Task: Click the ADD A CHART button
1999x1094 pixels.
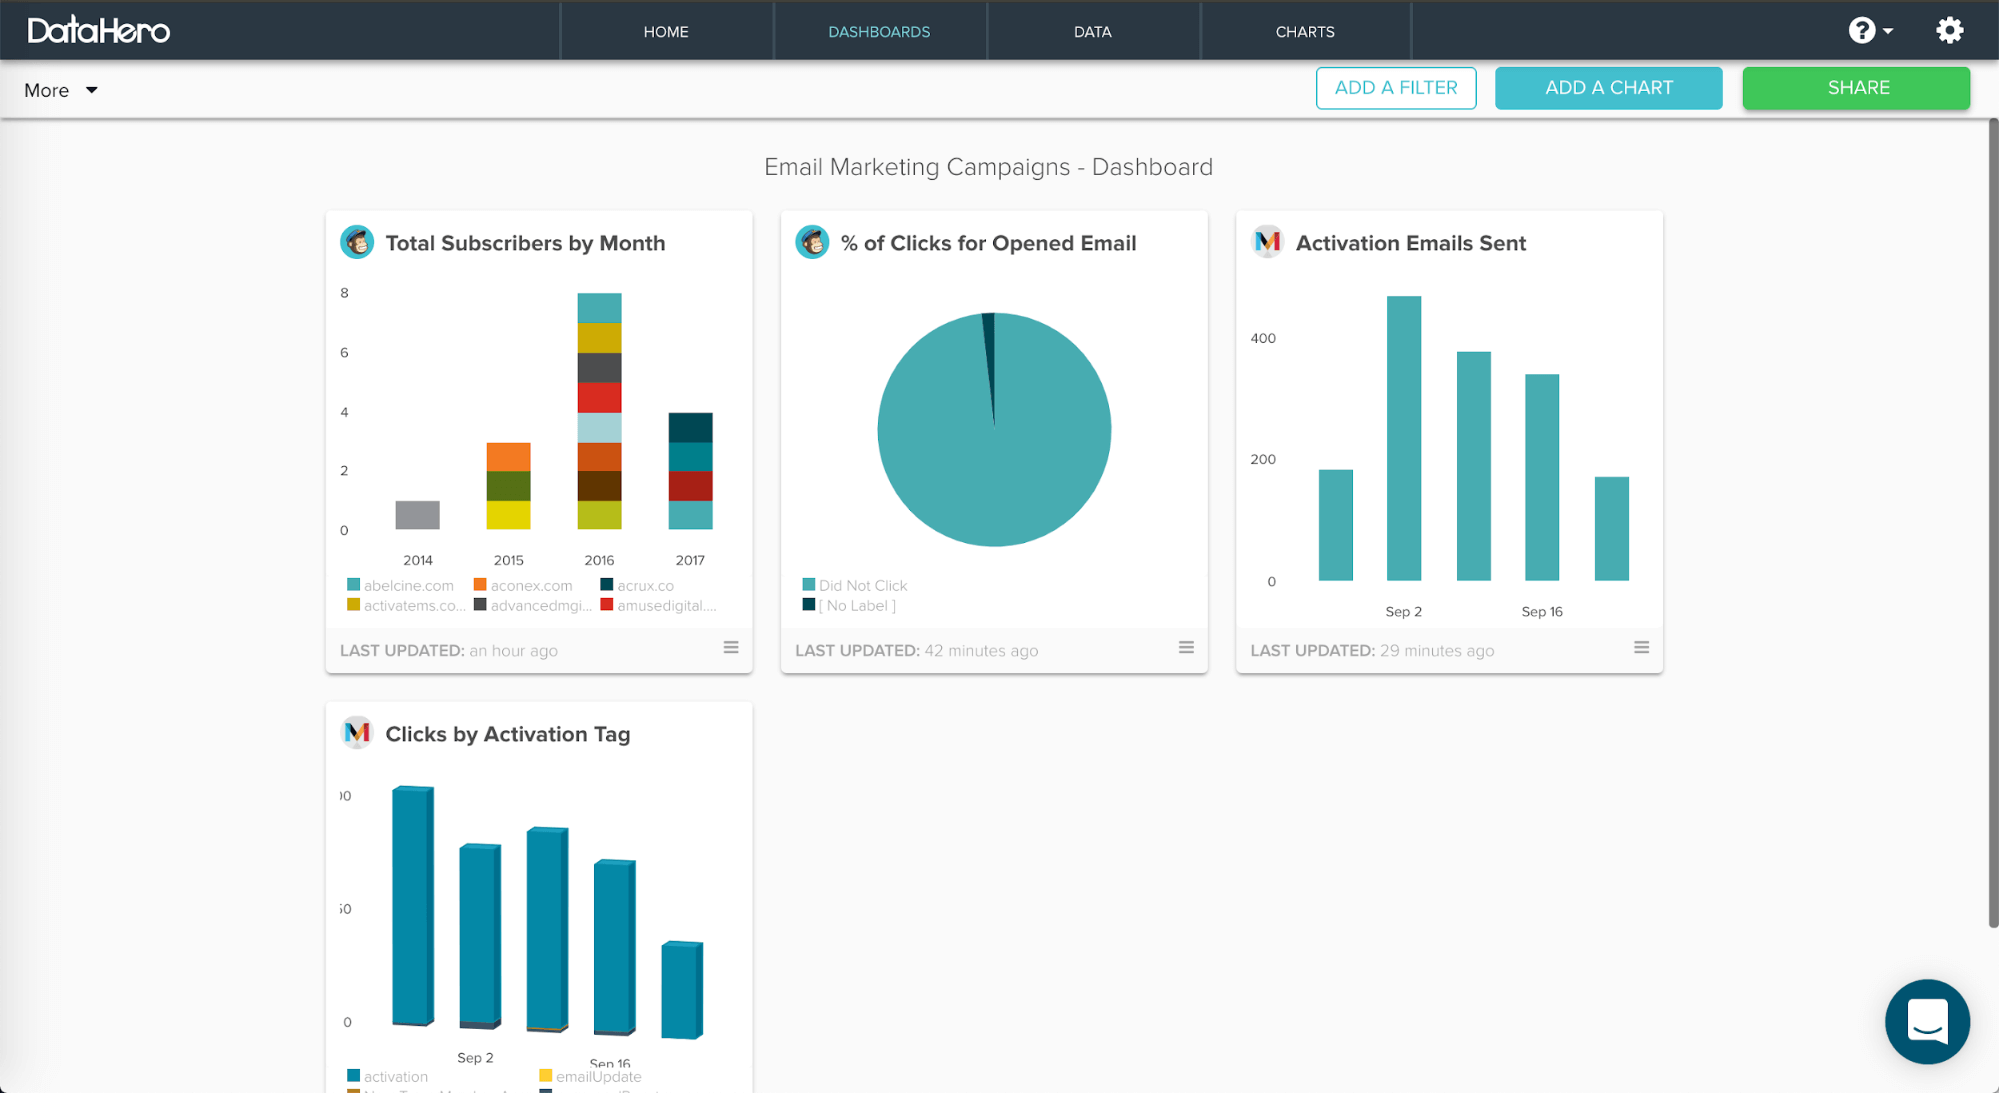Action: coord(1608,88)
